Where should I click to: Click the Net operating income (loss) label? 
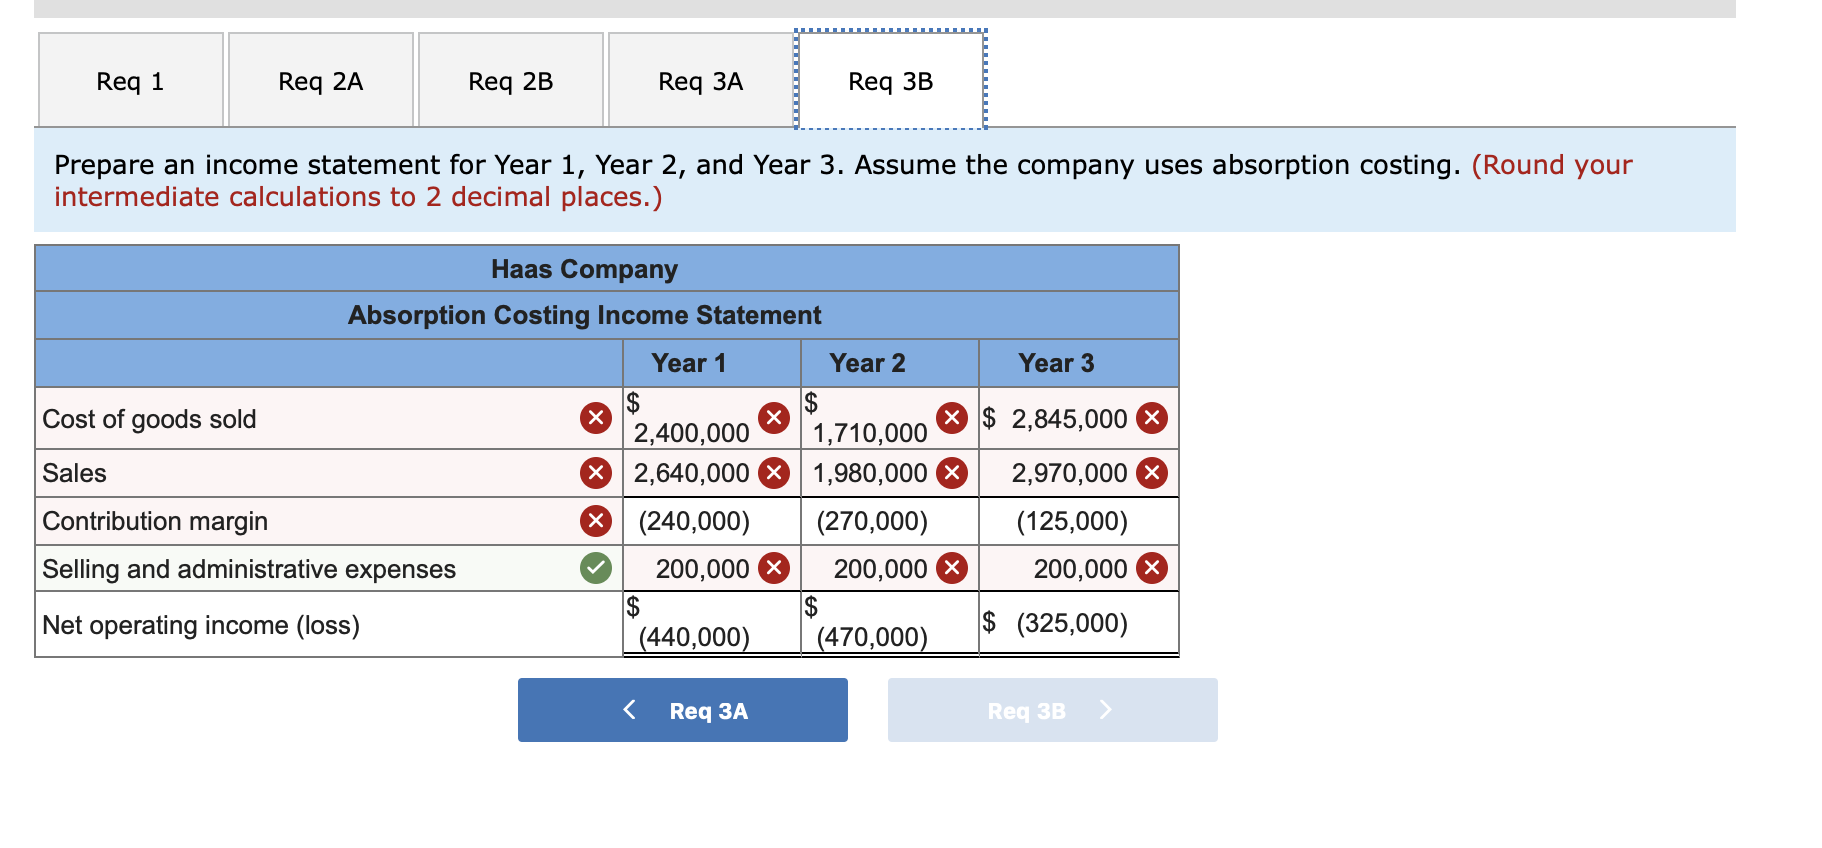point(201,625)
